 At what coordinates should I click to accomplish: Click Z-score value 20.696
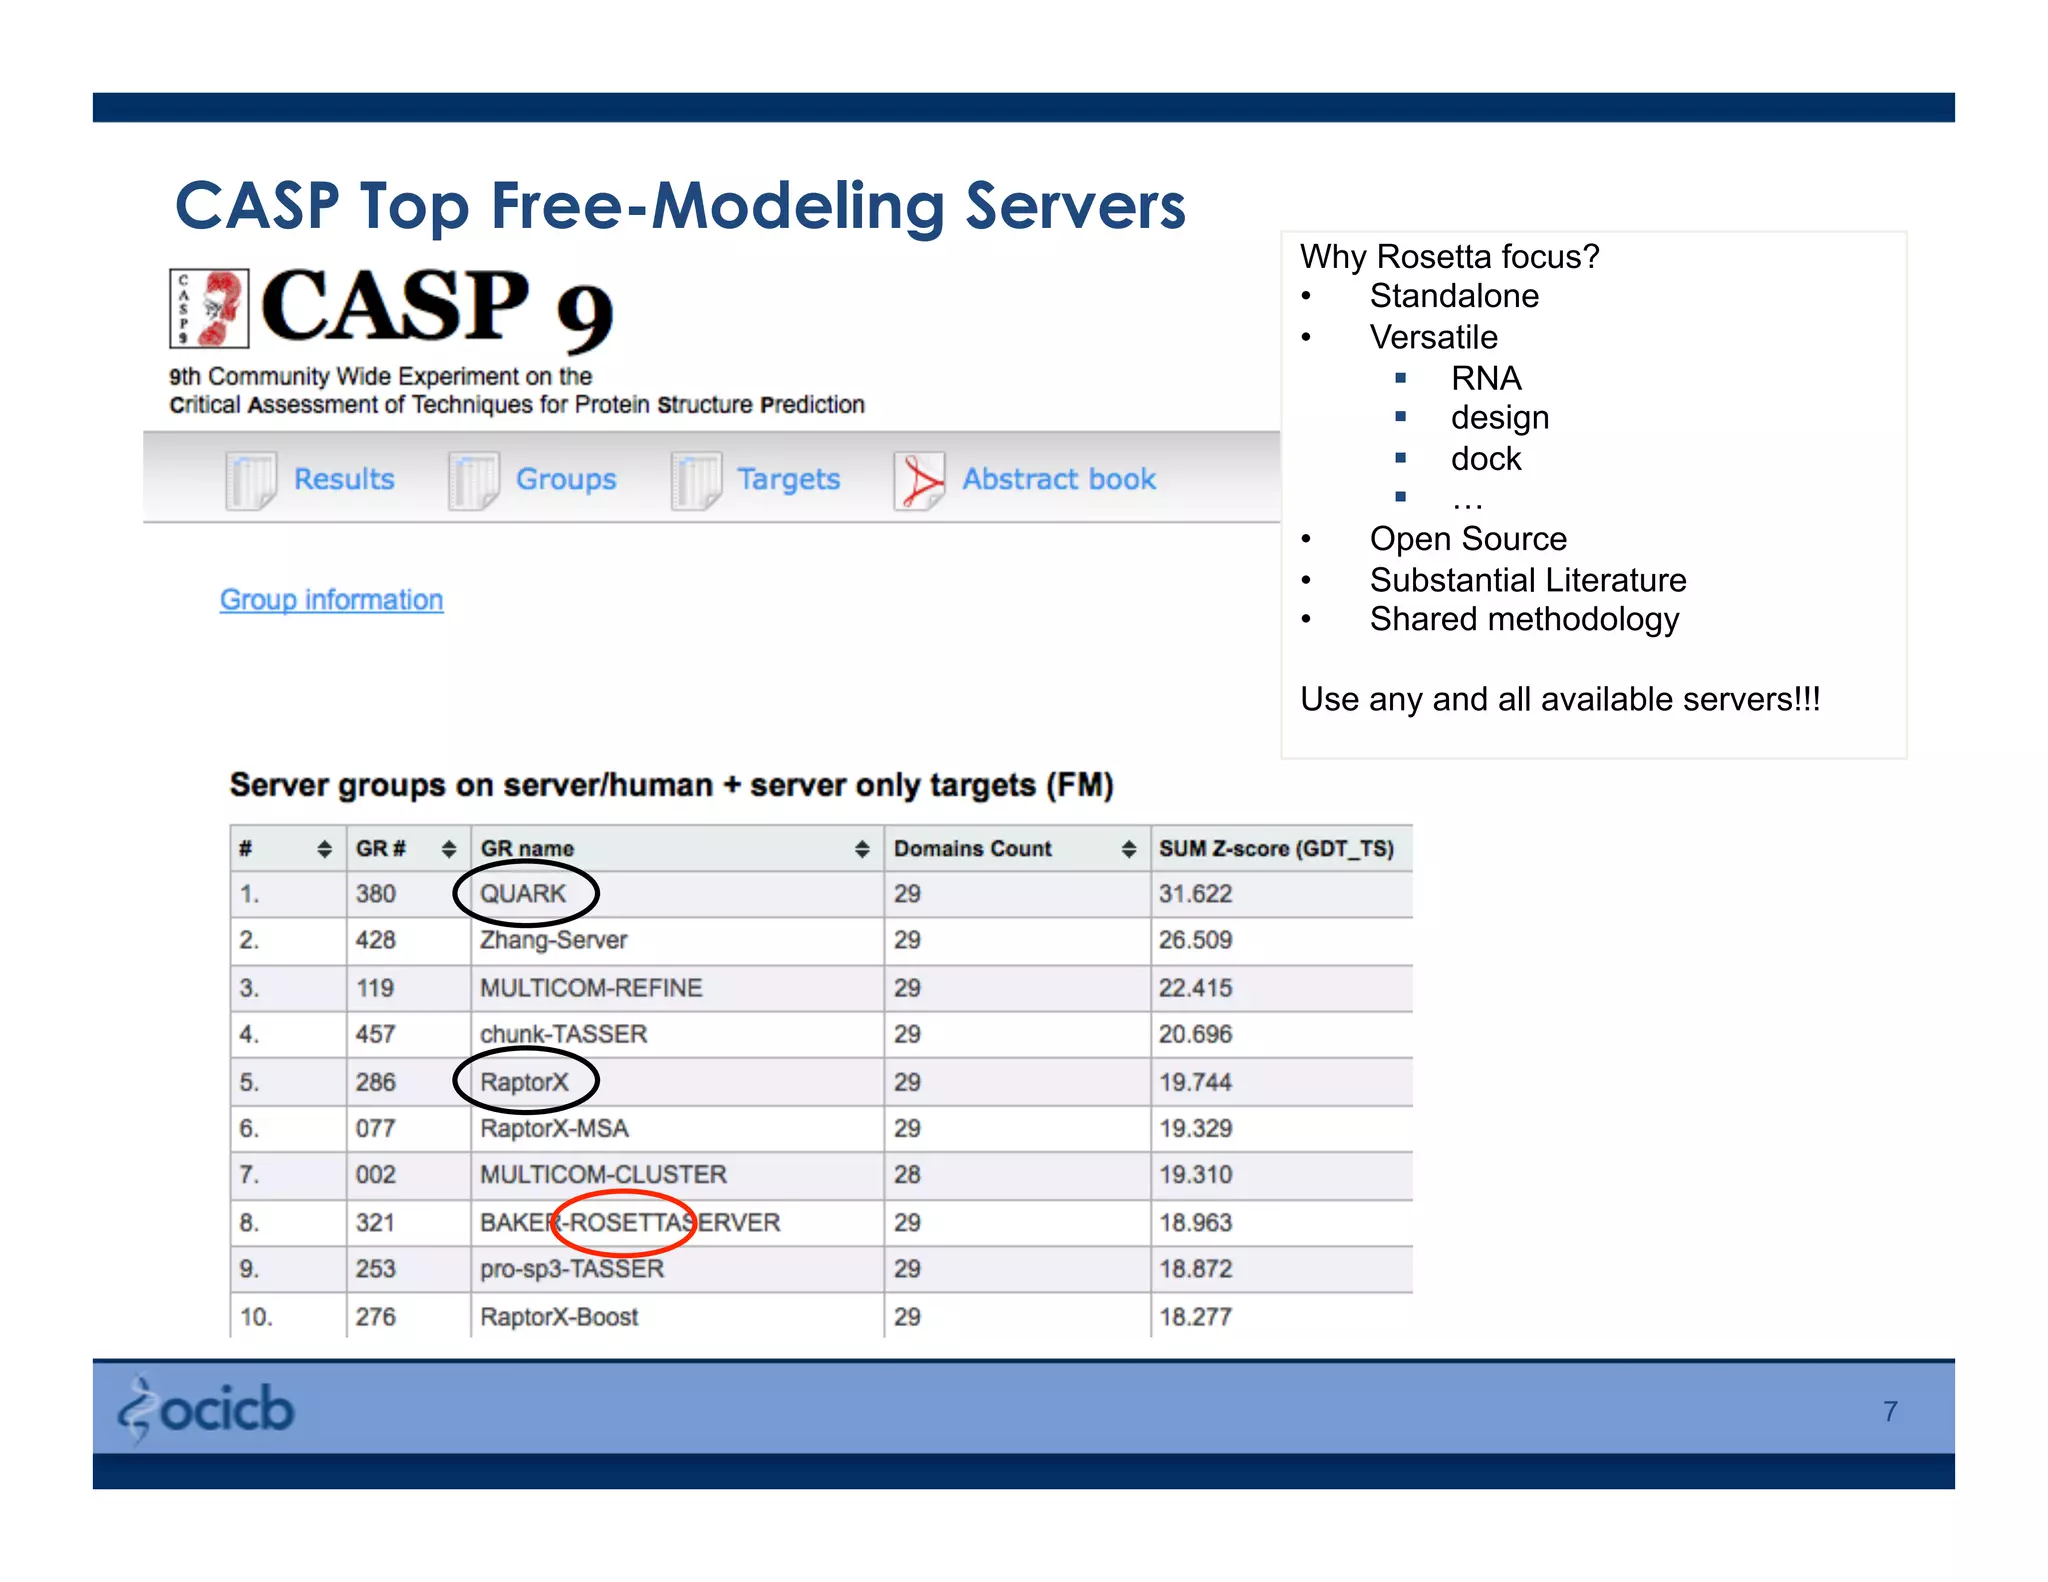1195,1034
